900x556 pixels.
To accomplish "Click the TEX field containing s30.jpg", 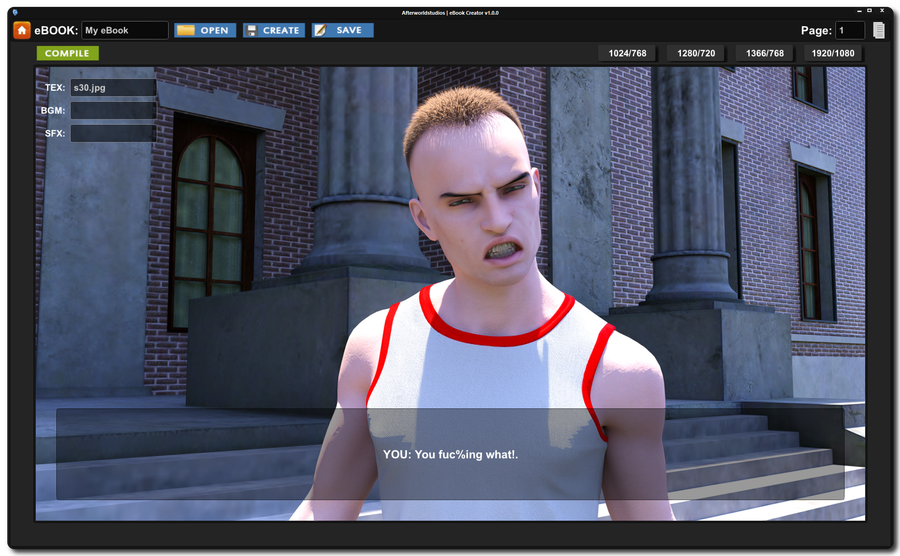I will pyautogui.click(x=113, y=88).
